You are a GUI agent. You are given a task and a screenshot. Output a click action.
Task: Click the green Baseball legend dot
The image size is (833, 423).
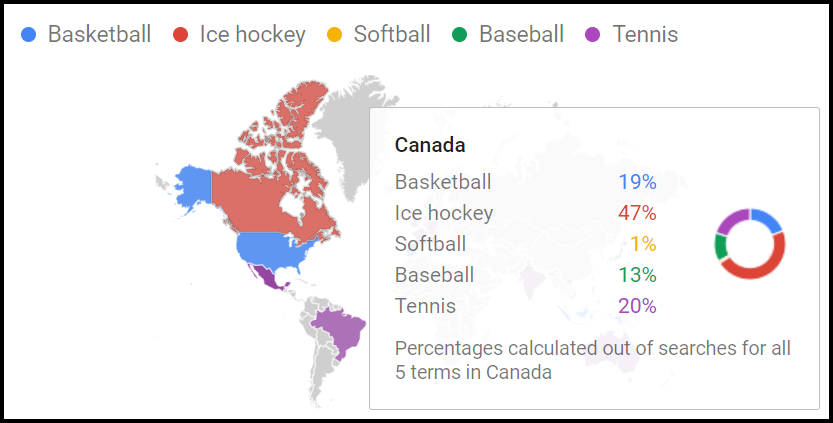tap(459, 35)
